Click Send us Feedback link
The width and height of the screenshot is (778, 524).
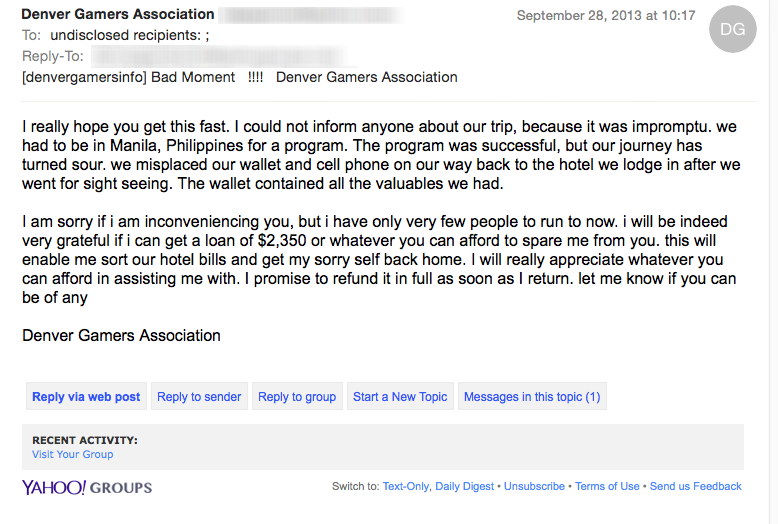click(x=696, y=486)
